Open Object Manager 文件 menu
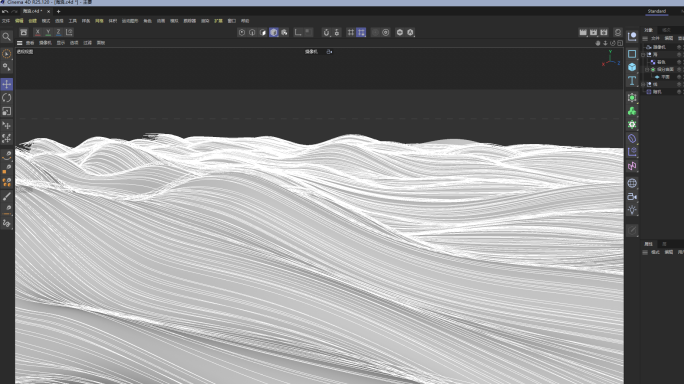 [655, 38]
